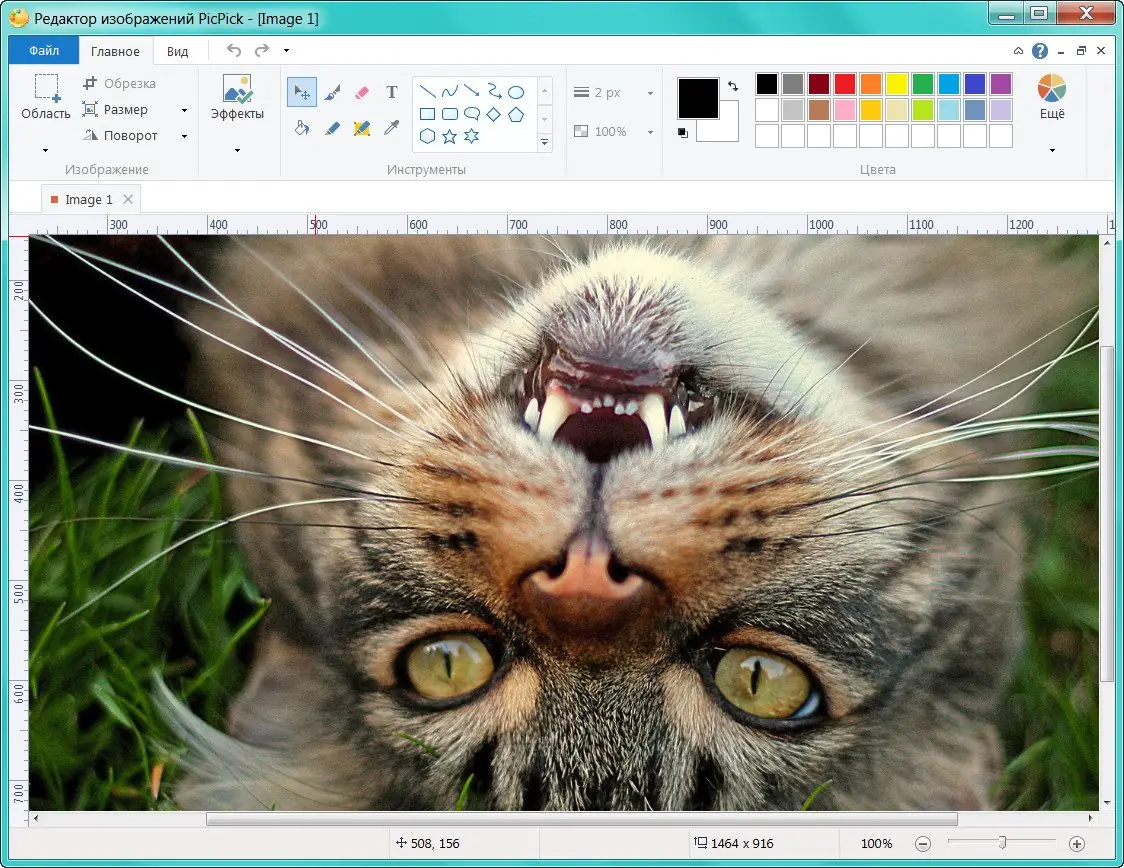Choose the pink eraser tool
The width and height of the screenshot is (1124, 868).
(x=361, y=92)
